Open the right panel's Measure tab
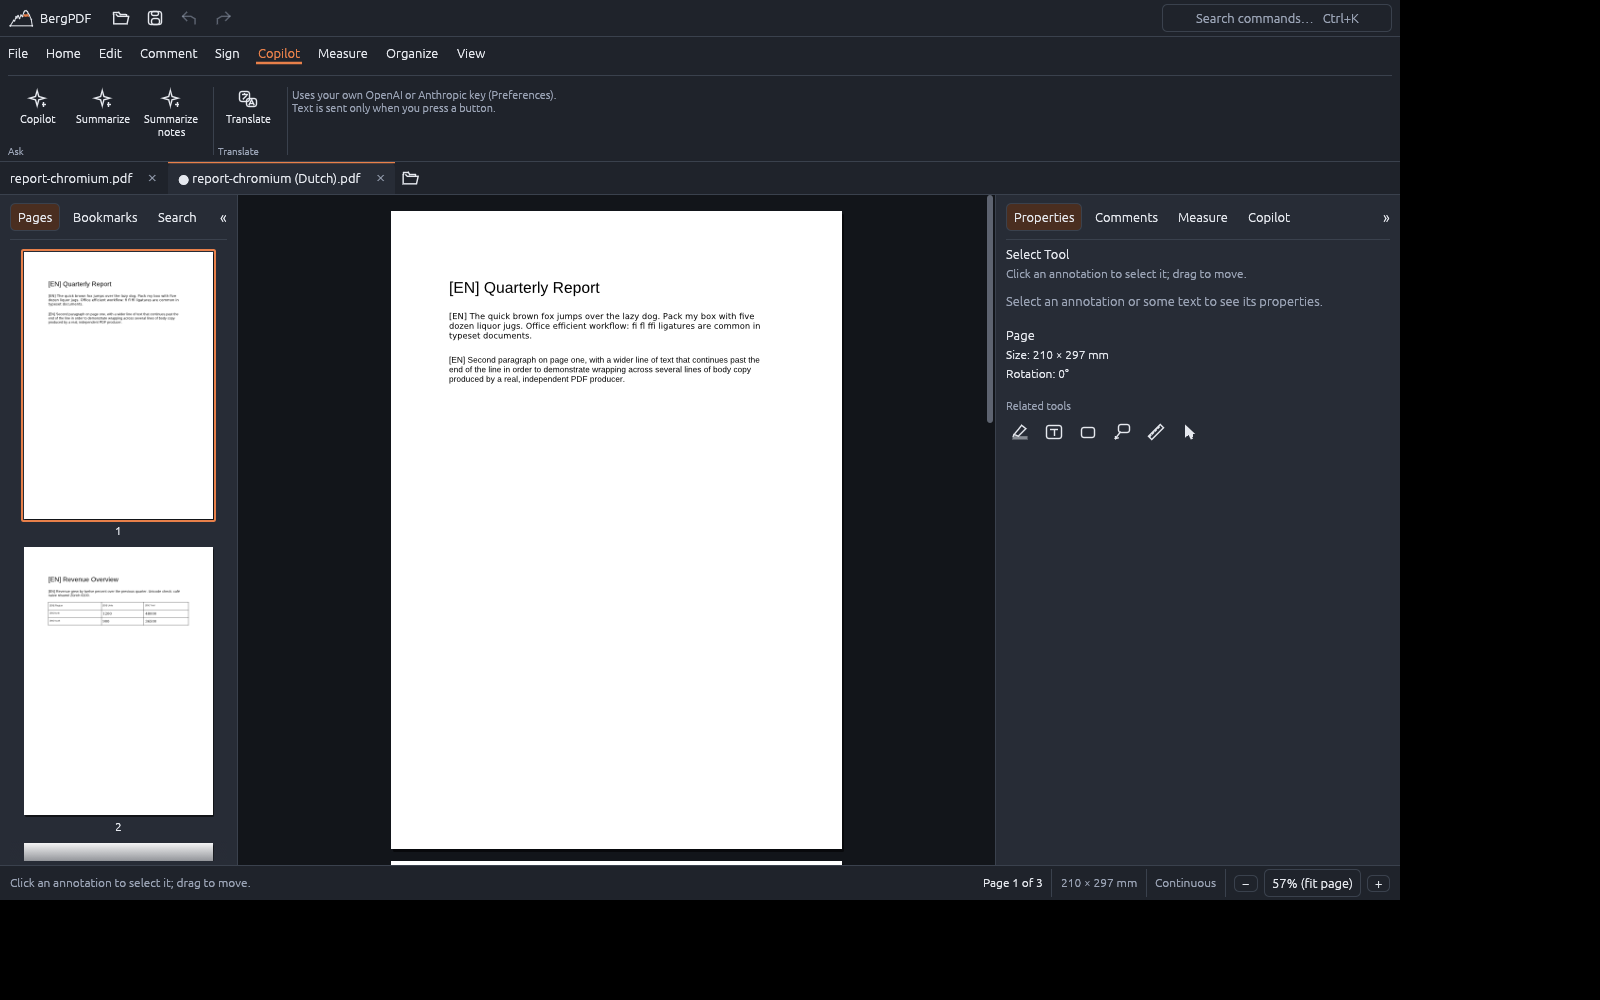Image resolution: width=1600 pixels, height=1000 pixels. coord(1202,217)
